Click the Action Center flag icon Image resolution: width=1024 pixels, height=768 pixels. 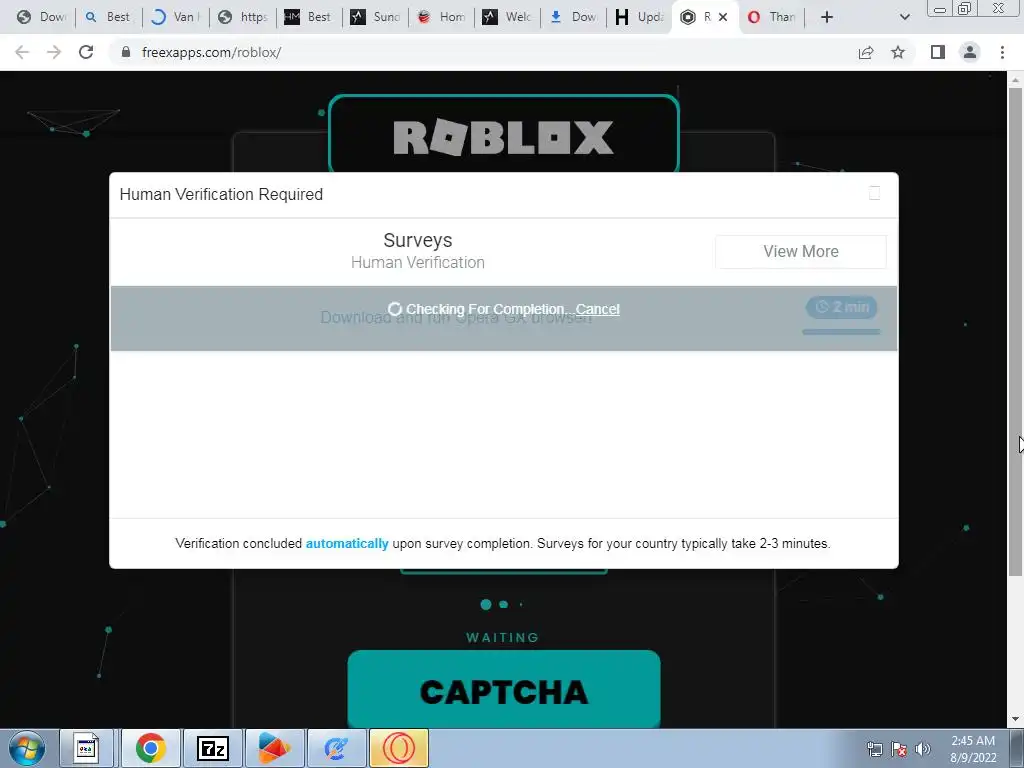899,749
